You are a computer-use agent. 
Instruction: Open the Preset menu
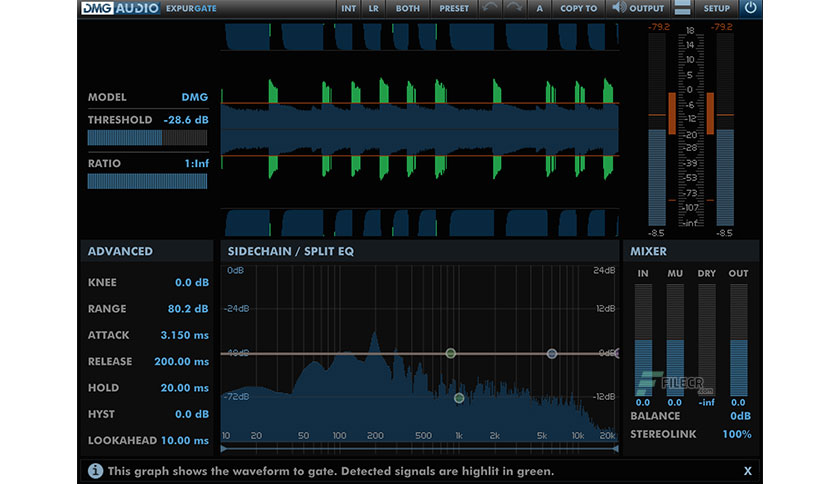coord(453,8)
